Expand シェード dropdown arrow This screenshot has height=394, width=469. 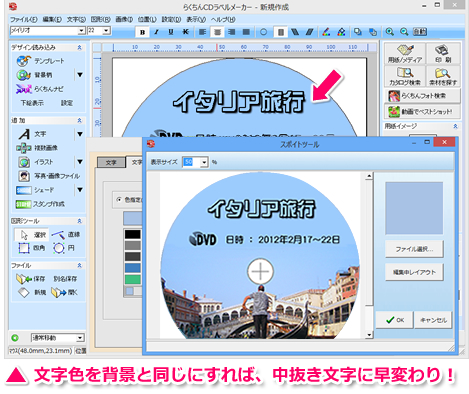pos(80,190)
